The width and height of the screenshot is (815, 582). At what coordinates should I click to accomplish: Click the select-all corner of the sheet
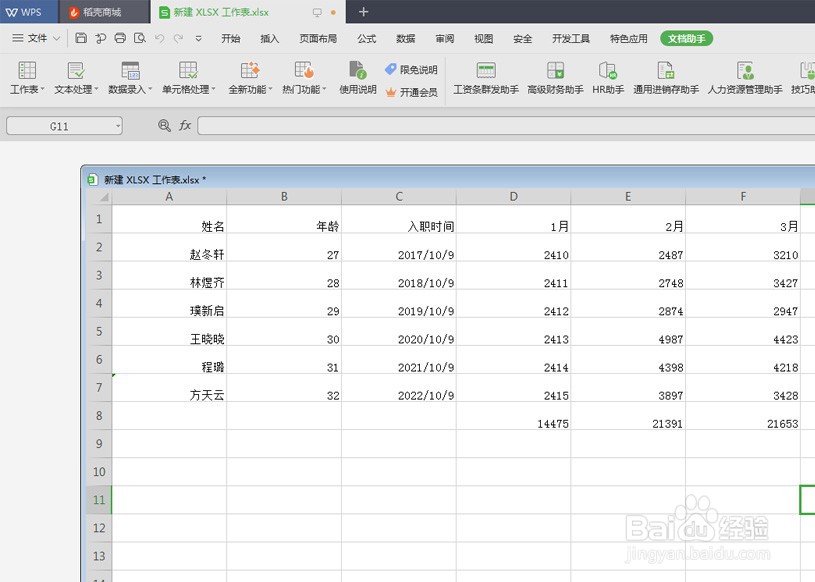point(99,197)
